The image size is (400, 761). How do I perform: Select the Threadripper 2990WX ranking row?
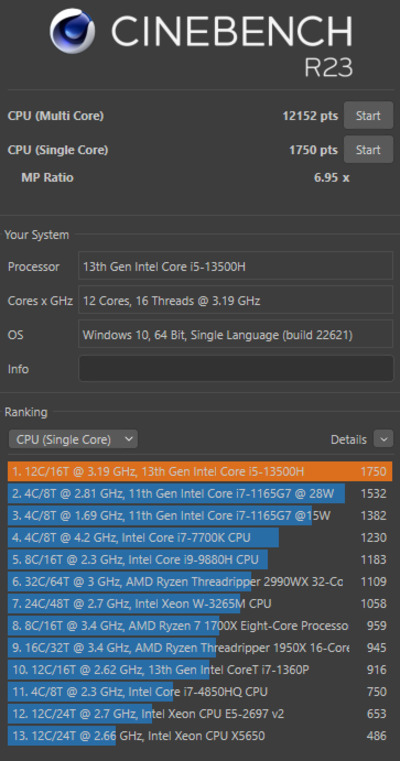(200, 581)
